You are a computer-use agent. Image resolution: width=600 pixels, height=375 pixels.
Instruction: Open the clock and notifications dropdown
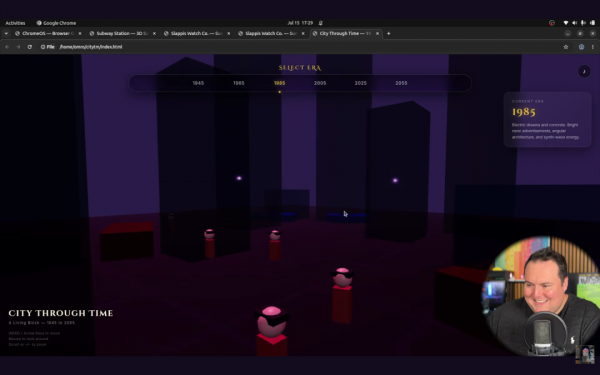pos(300,23)
